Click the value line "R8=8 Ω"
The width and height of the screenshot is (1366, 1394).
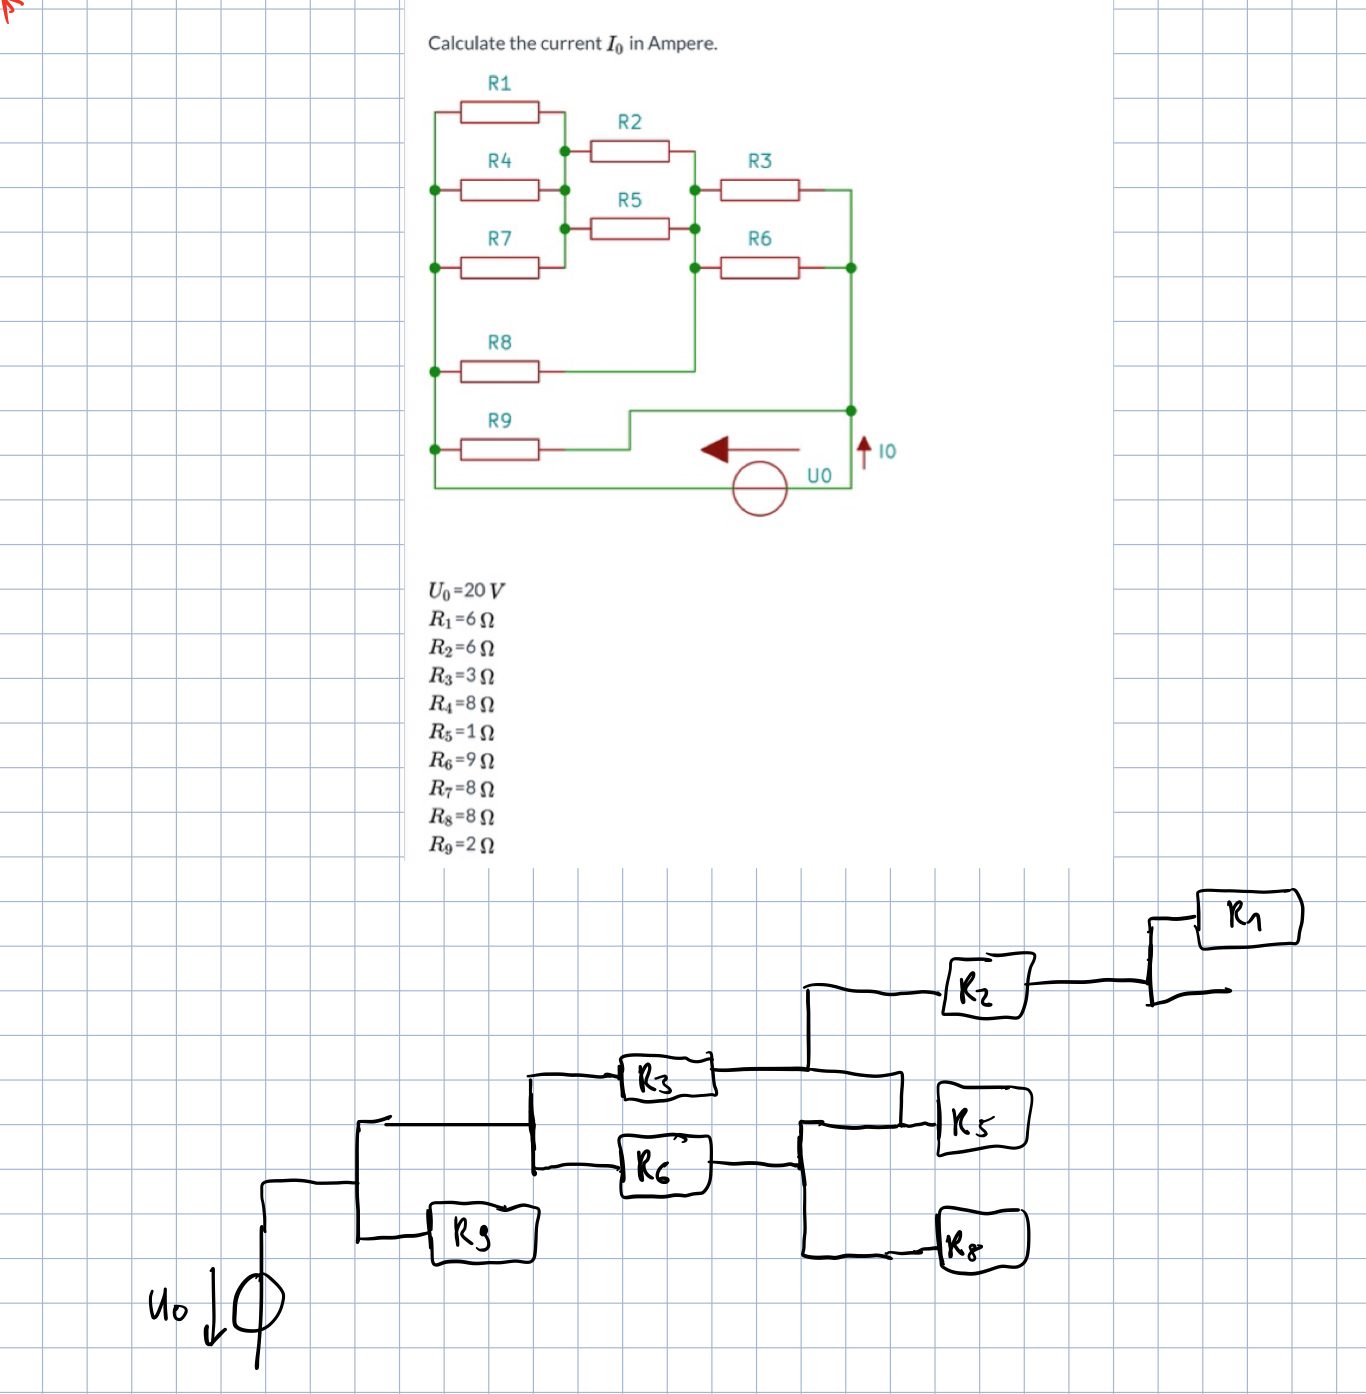point(462,817)
